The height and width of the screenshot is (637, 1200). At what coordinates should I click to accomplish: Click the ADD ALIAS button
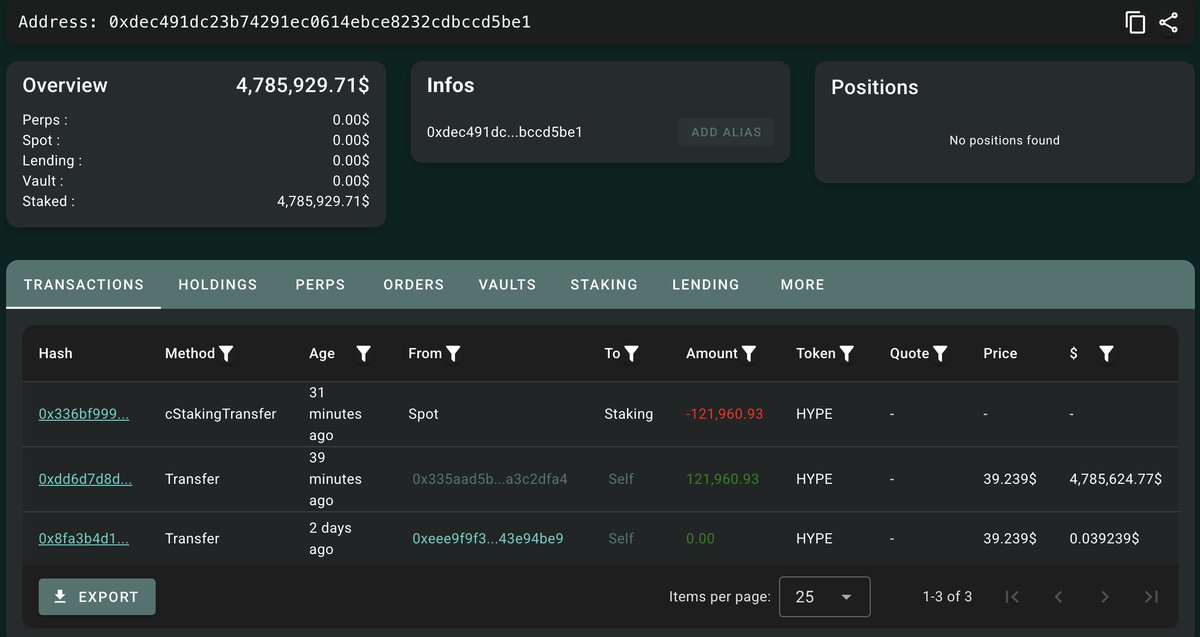point(726,132)
